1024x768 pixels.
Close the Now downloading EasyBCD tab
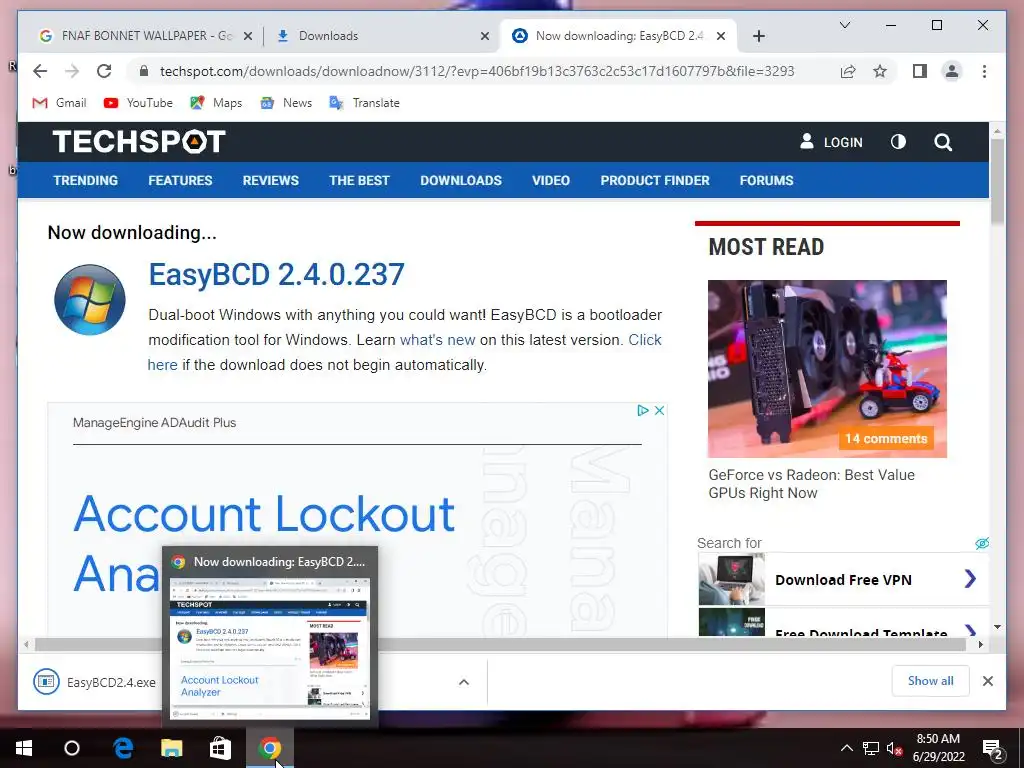pos(721,36)
